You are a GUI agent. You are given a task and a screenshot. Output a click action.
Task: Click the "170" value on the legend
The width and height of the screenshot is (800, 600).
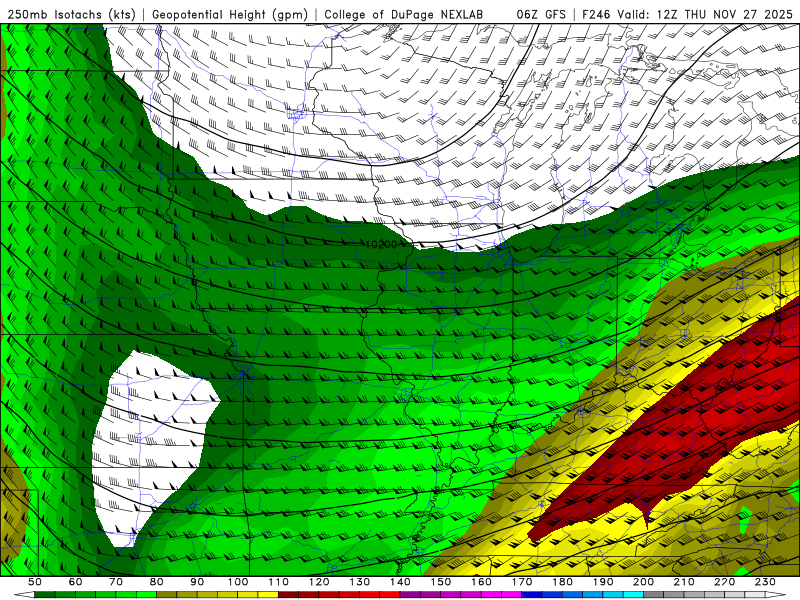click(x=522, y=582)
